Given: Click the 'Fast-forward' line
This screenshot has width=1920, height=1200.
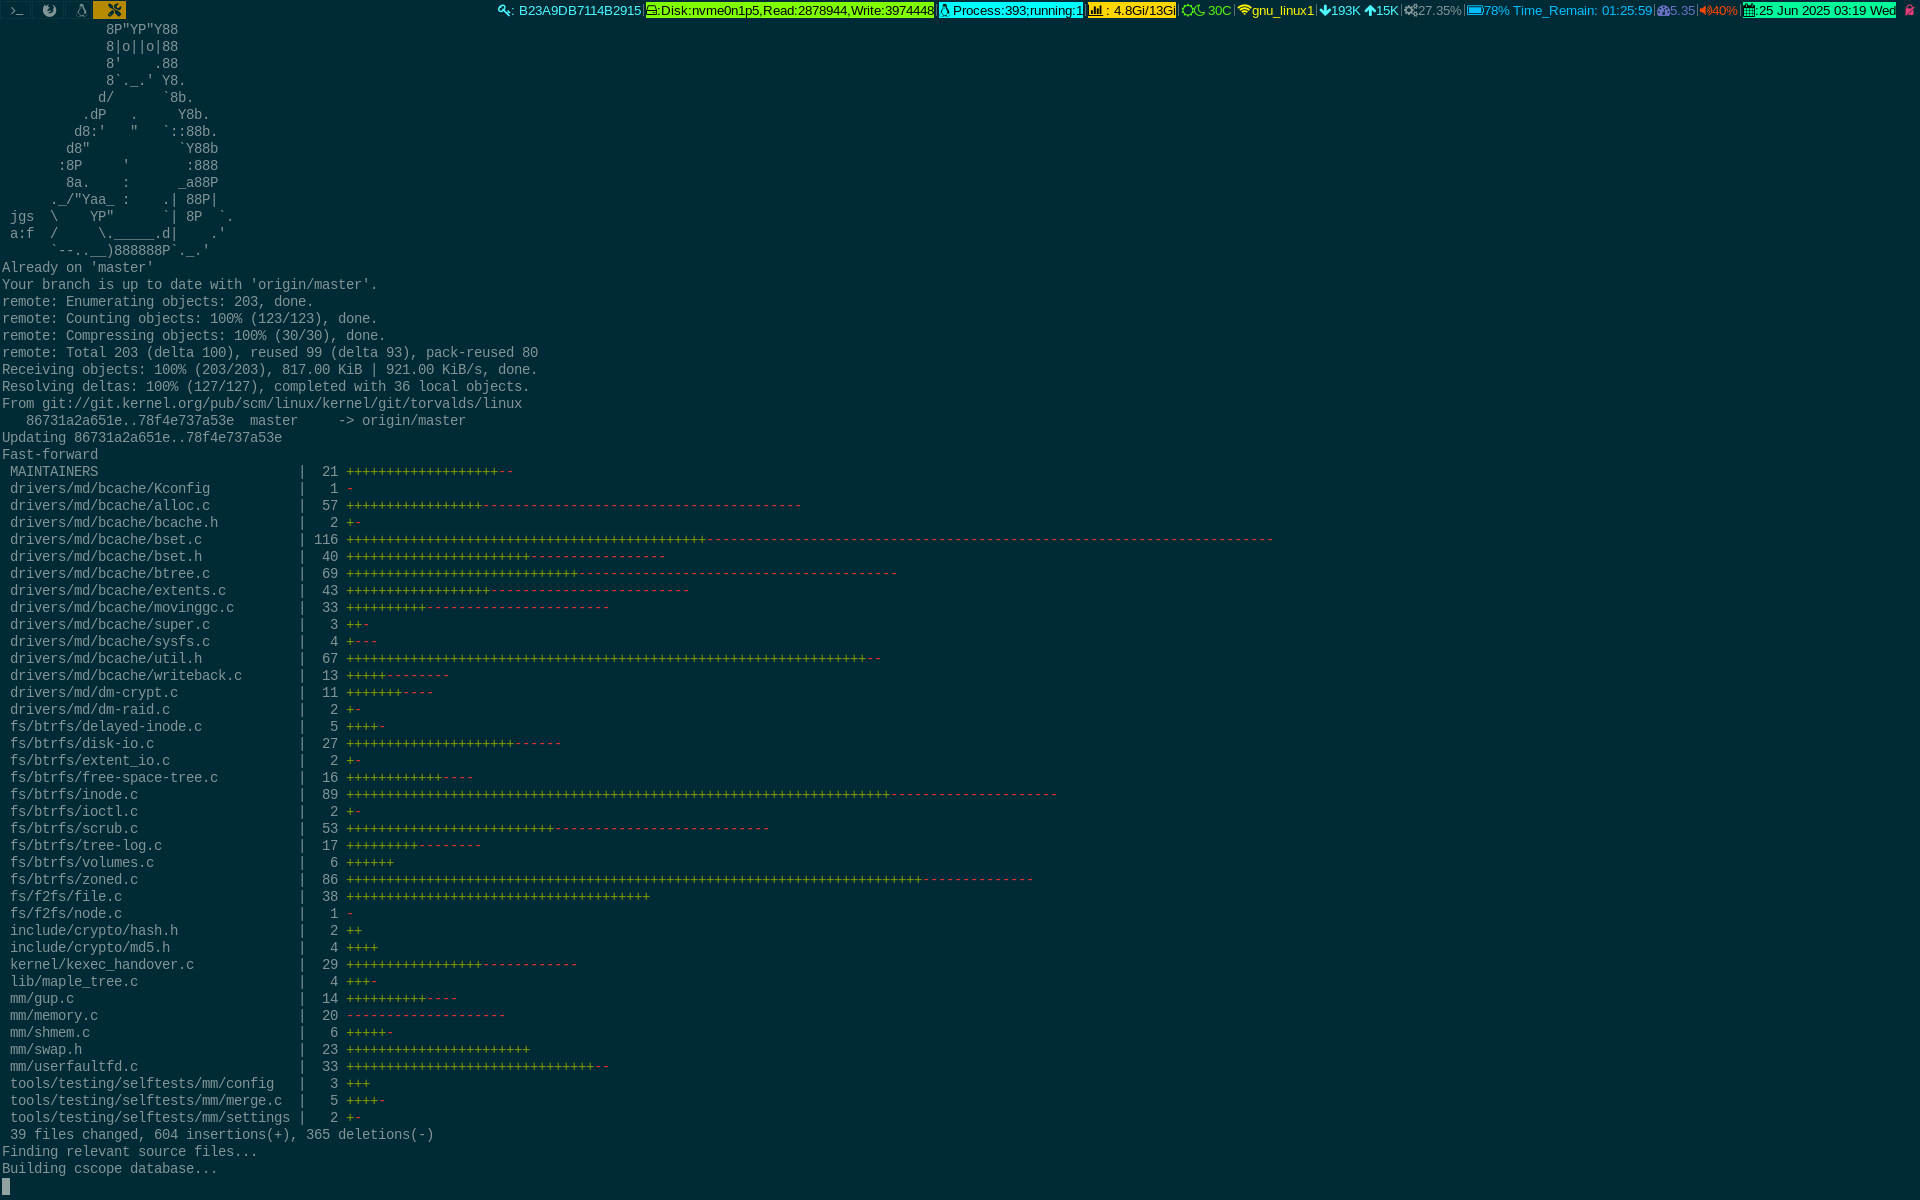Looking at the screenshot, I should pyautogui.click(x=50, y=455).
